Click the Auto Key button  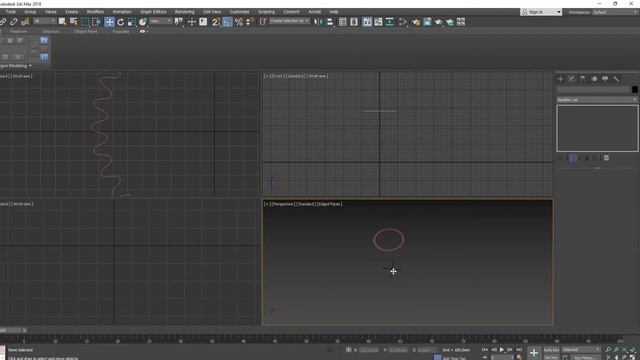pyautogui.click(x=551, y=350)
